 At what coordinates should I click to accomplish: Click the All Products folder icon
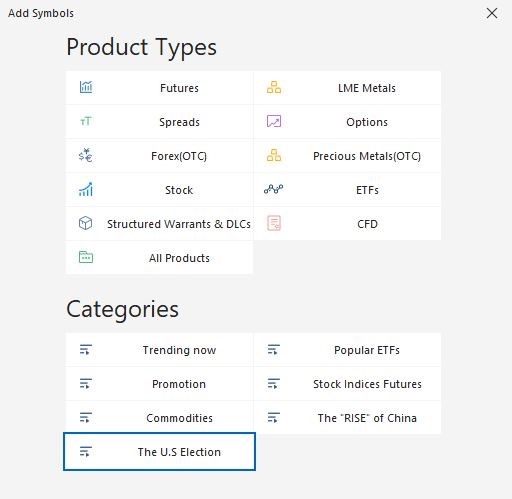point(86,257)
